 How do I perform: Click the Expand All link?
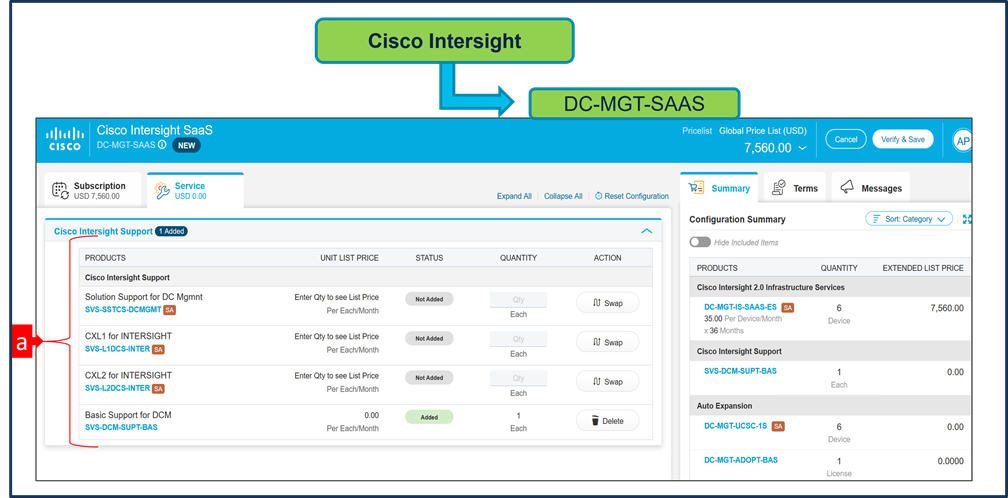coord(514,197)
